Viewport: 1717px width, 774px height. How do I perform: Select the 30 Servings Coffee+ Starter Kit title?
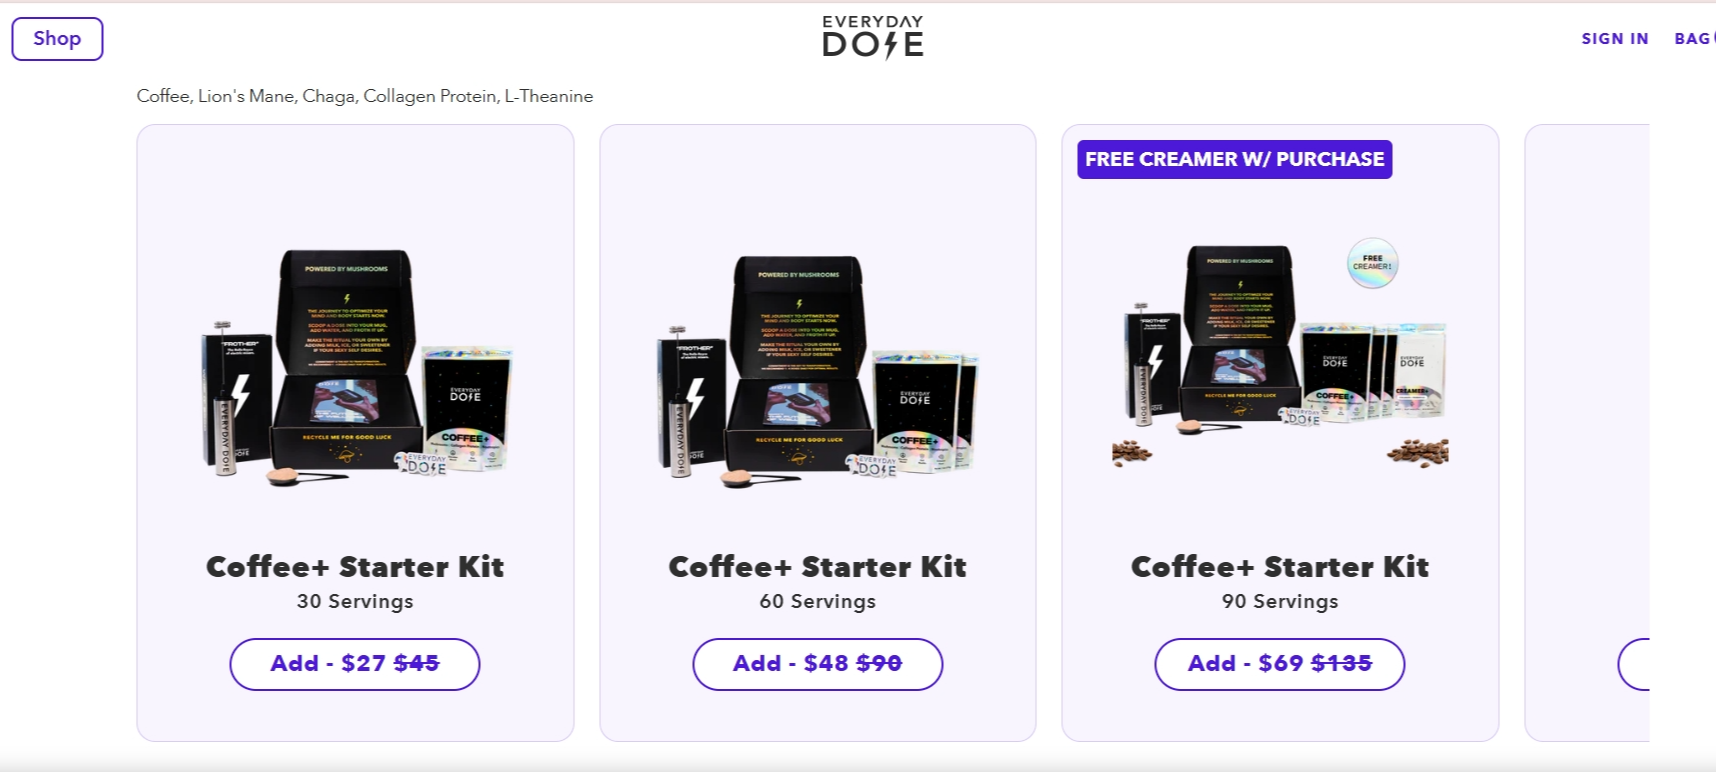coord(355,567)
